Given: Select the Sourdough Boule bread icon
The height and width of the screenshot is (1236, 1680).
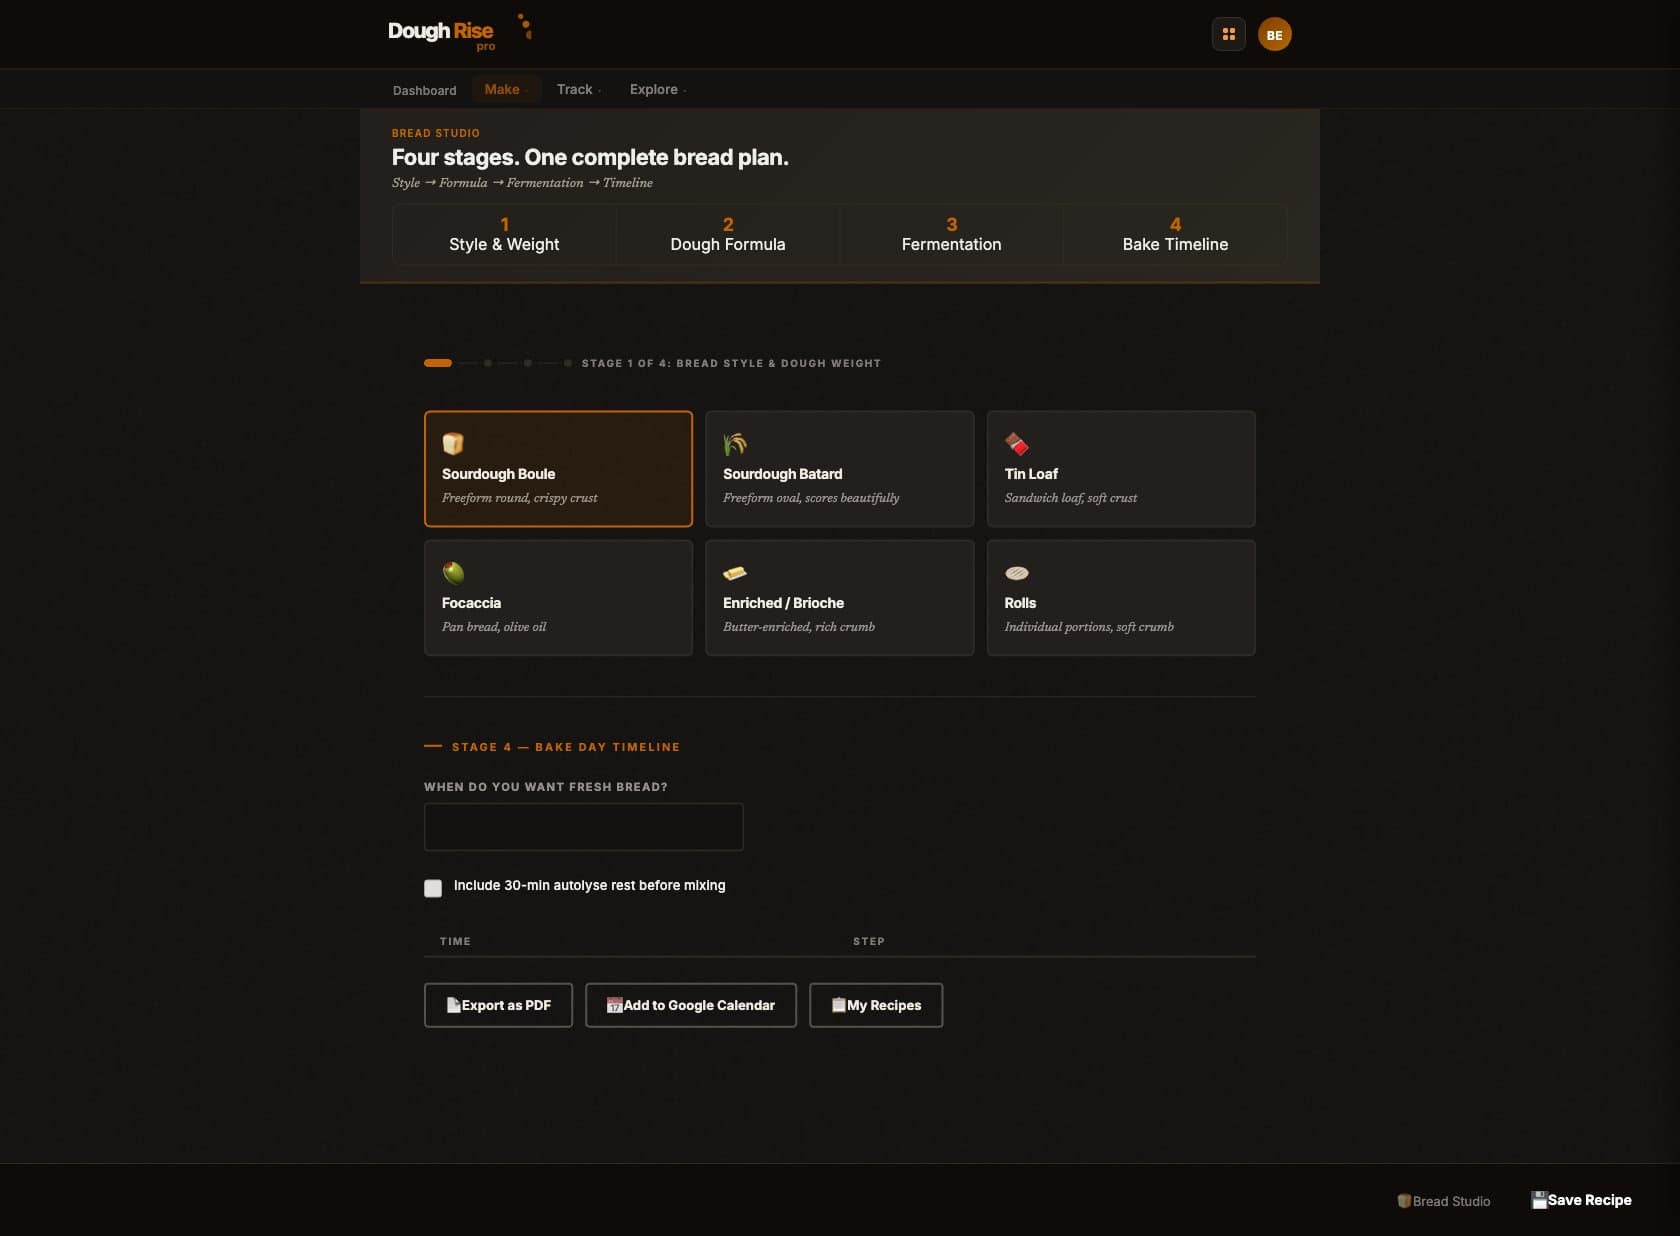Looking at the screenshot, I should [453, 443].
